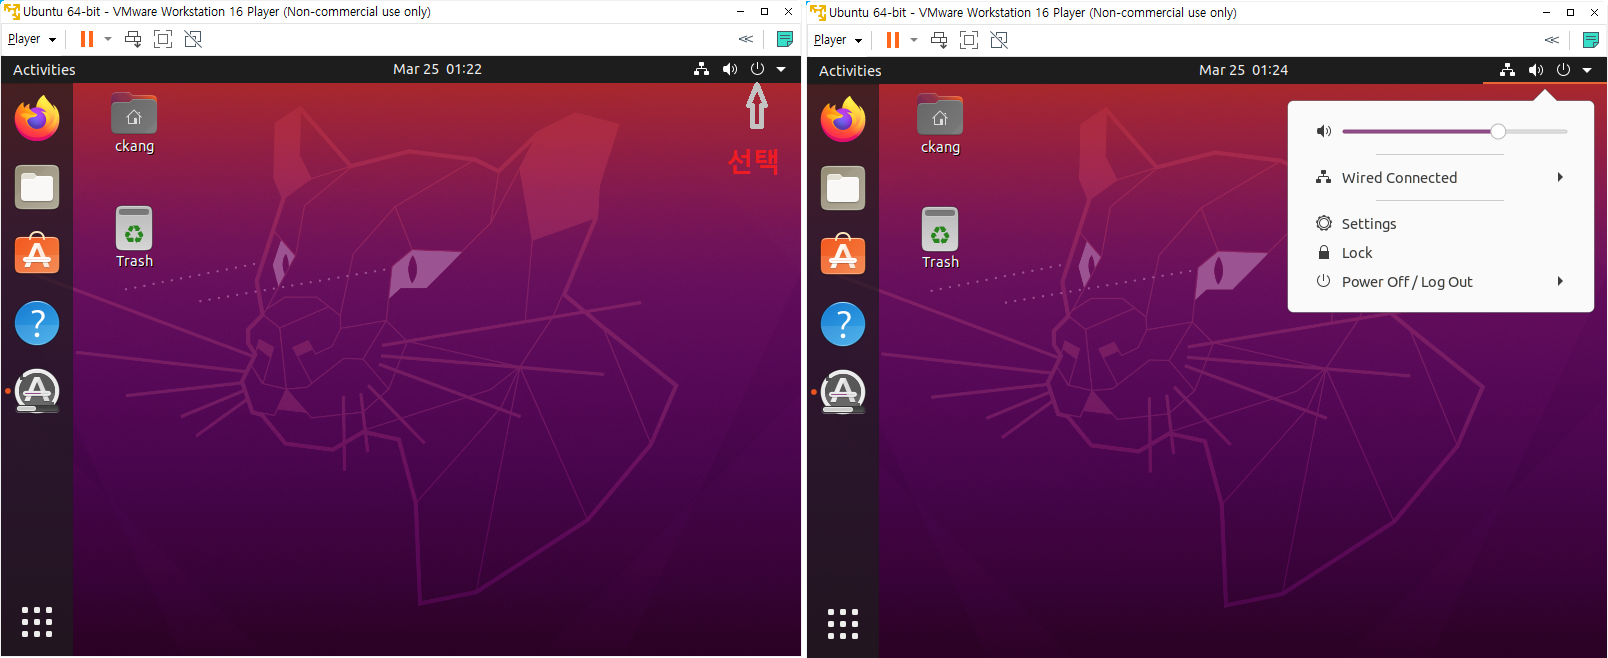1608x658 pixels.
Task: Open Settings from system menu
Action: pyautogui.click(x=1440, y=223)
